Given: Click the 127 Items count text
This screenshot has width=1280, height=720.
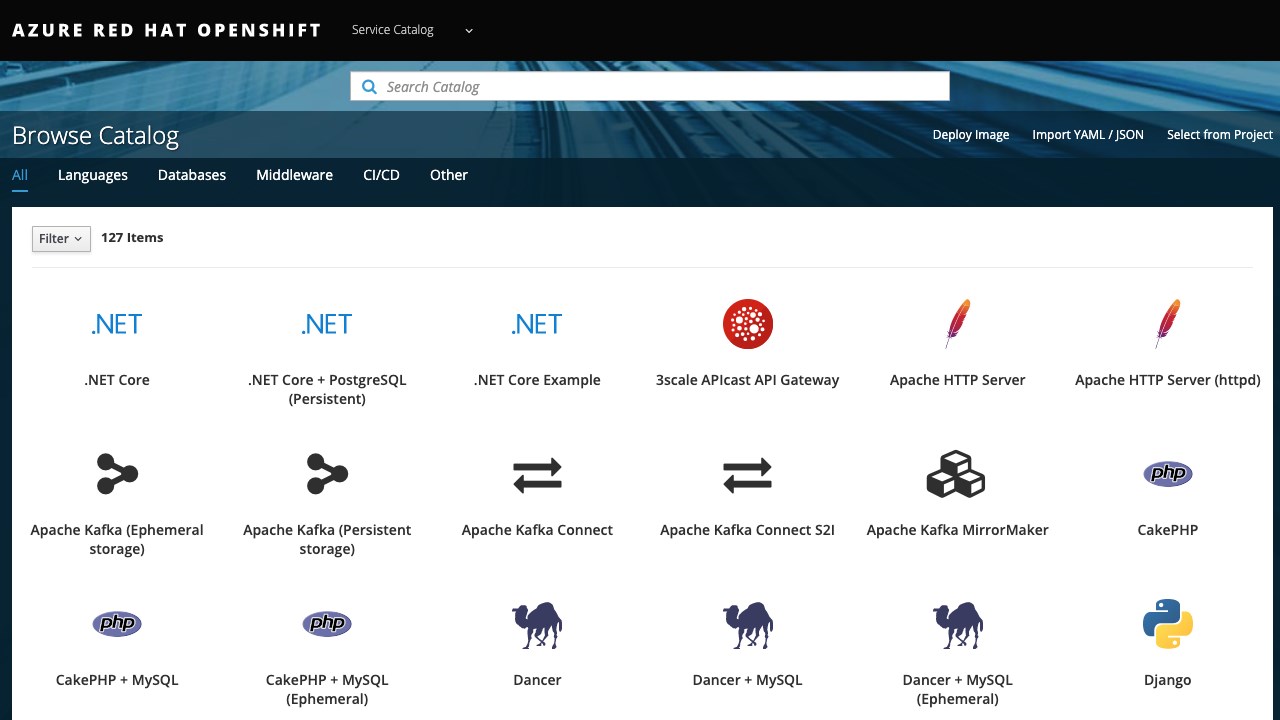Looking at the screenshot, I should 132,238.
